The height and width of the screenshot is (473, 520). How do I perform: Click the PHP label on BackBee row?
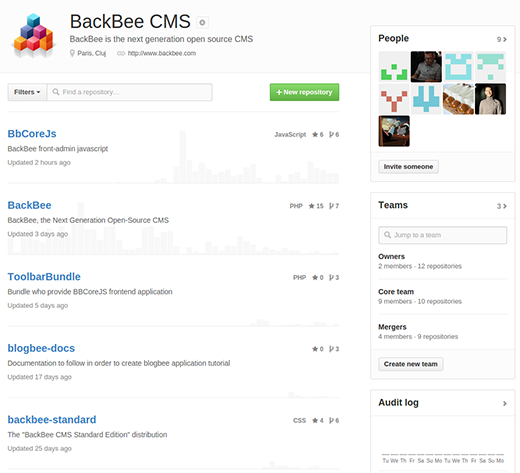pos(296,206)
